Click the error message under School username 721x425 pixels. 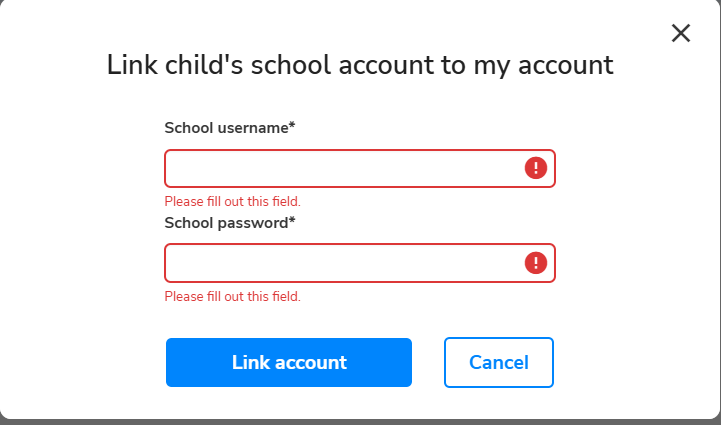pos(232,202)
